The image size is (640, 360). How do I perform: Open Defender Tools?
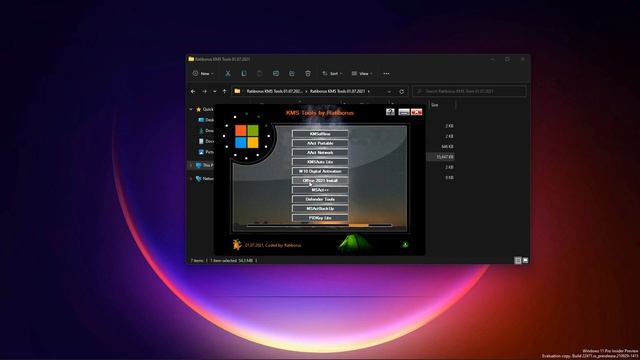point(320,199)
